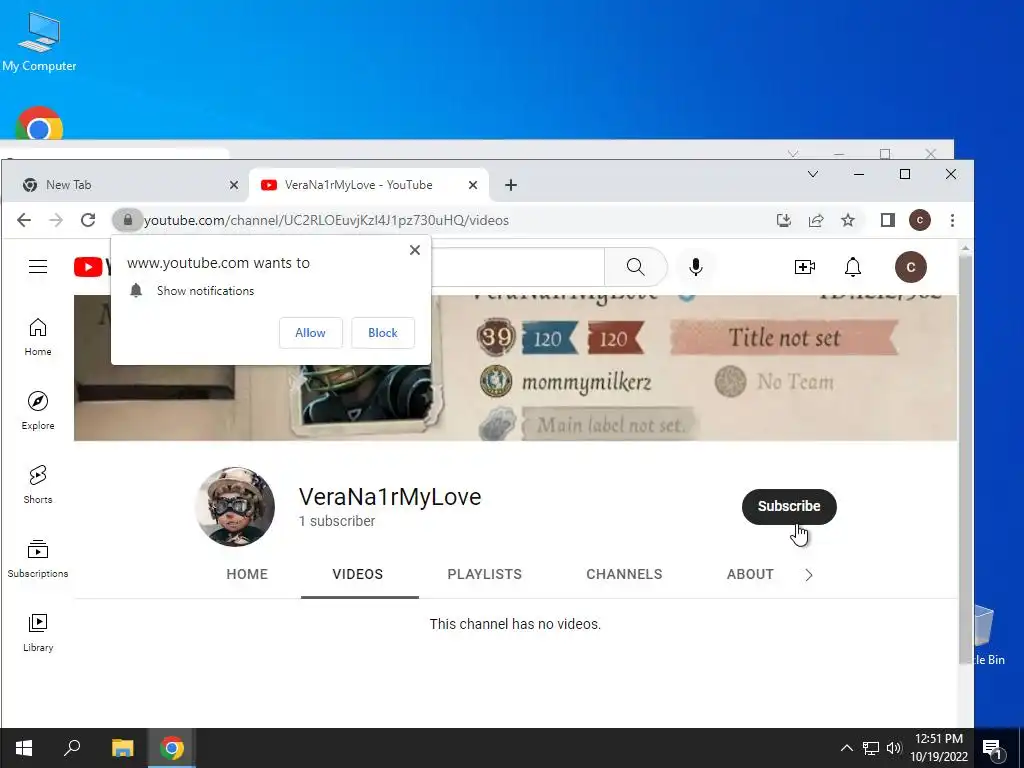Image resolution: width=1024 pixels, height=768 pixels.
Task: Open the volume tray icon
Action: [x=894, y=748]
